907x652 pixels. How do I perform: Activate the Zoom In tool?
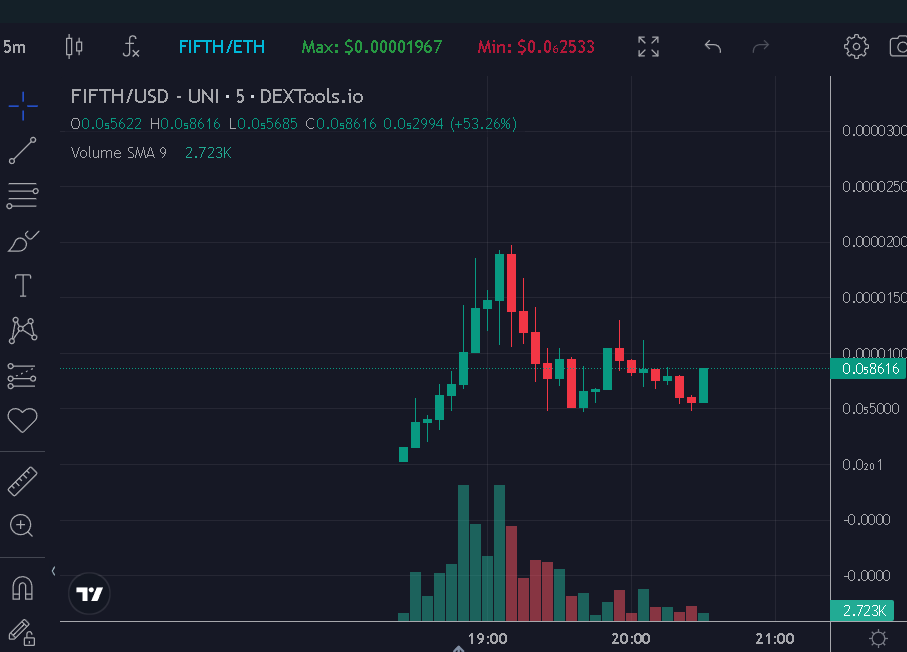22,525
